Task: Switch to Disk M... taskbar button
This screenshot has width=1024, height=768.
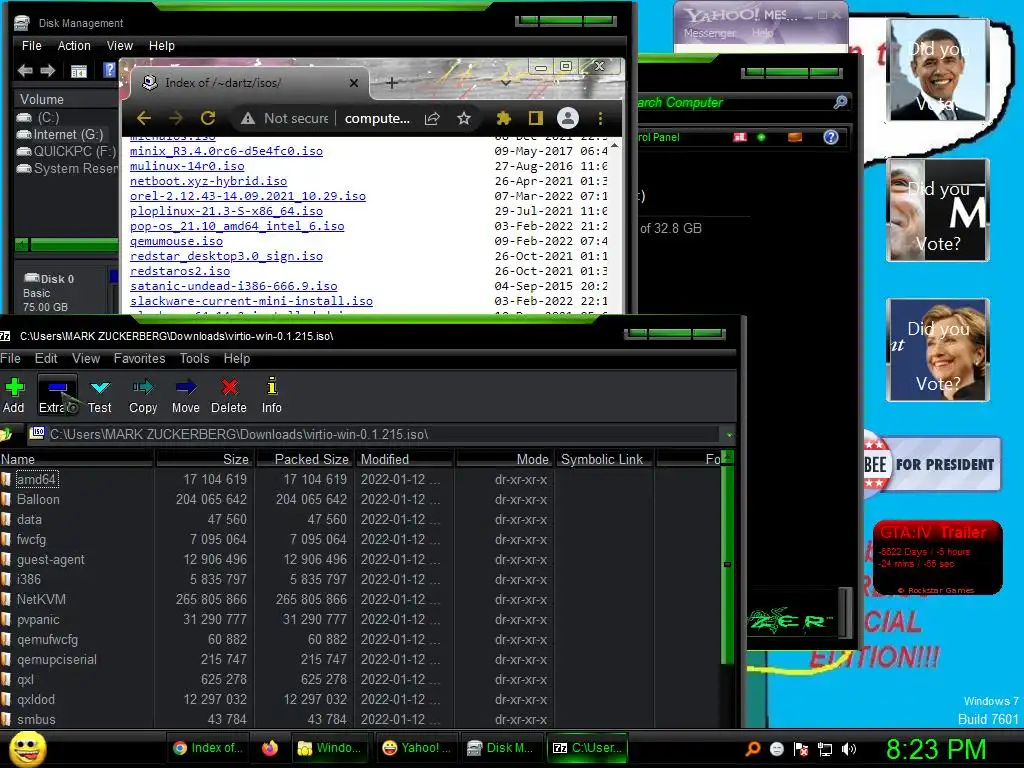Action: (500, 748)
